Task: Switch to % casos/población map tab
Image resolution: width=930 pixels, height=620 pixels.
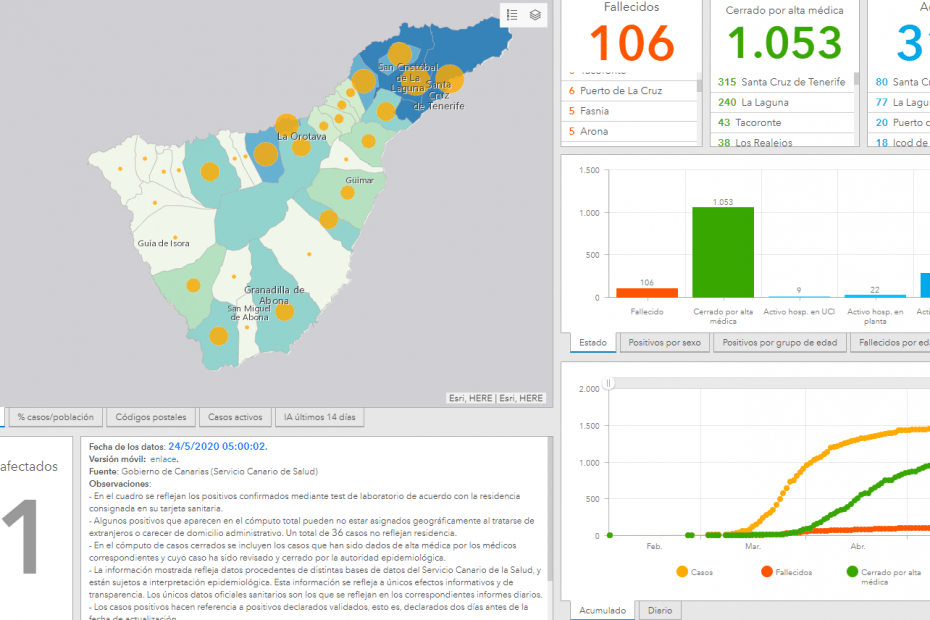Action: [x=56, y=417]
